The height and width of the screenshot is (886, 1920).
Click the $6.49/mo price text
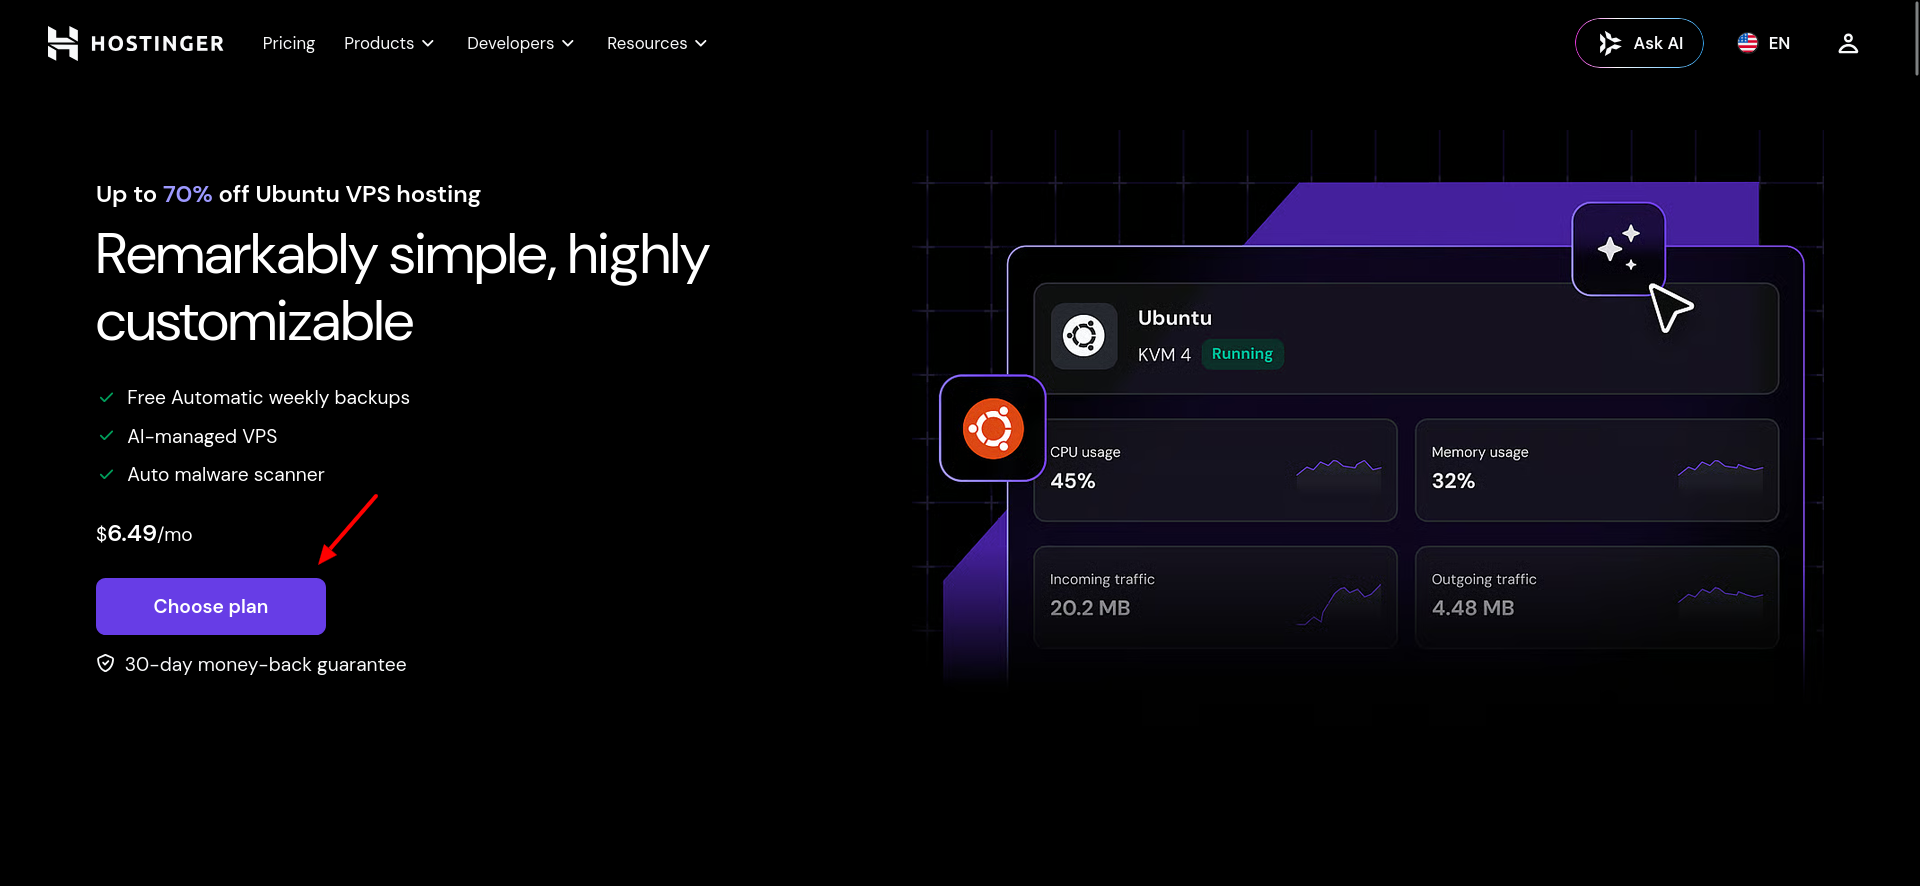click(x=144, y=534)
